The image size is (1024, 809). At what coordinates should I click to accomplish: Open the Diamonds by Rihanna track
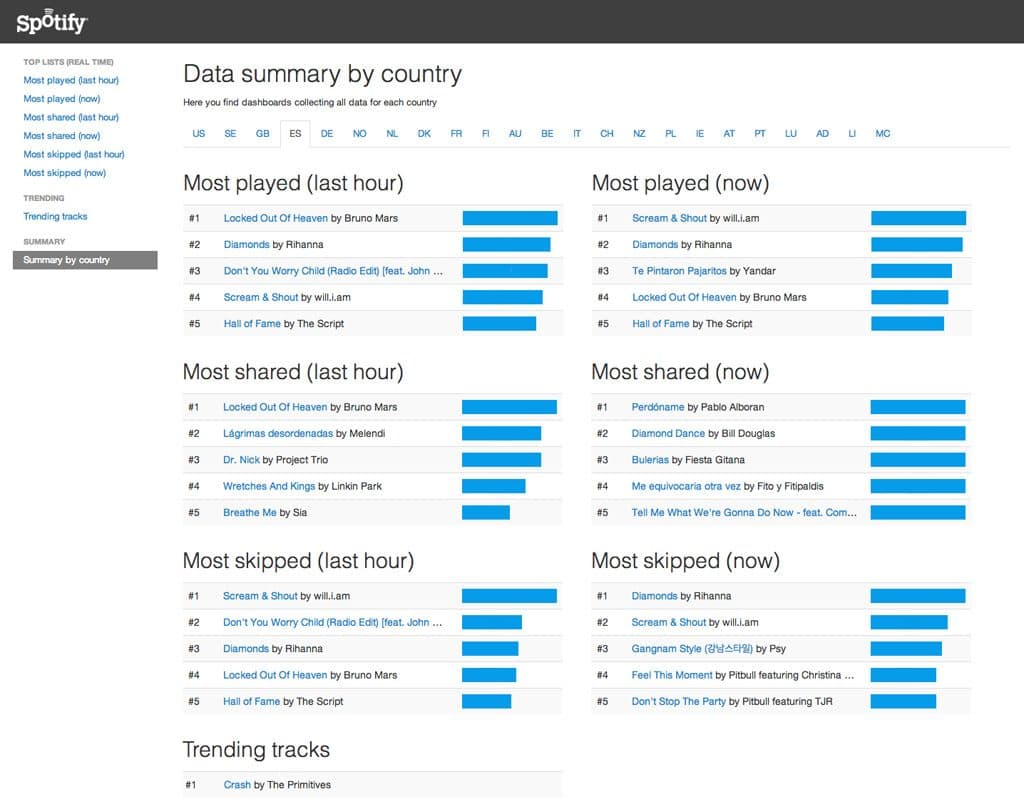tap(246, 244)
